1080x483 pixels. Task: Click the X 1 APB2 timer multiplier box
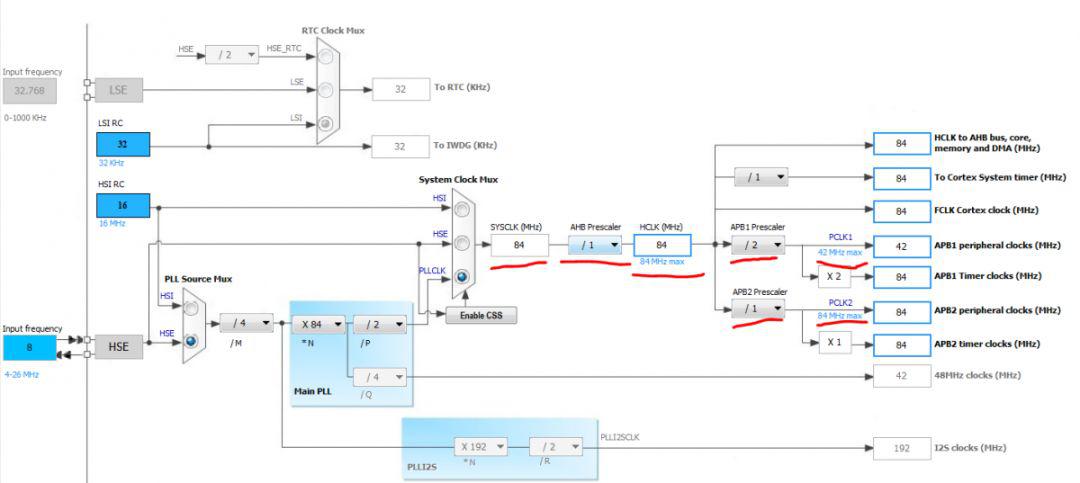tap(835, 342)
